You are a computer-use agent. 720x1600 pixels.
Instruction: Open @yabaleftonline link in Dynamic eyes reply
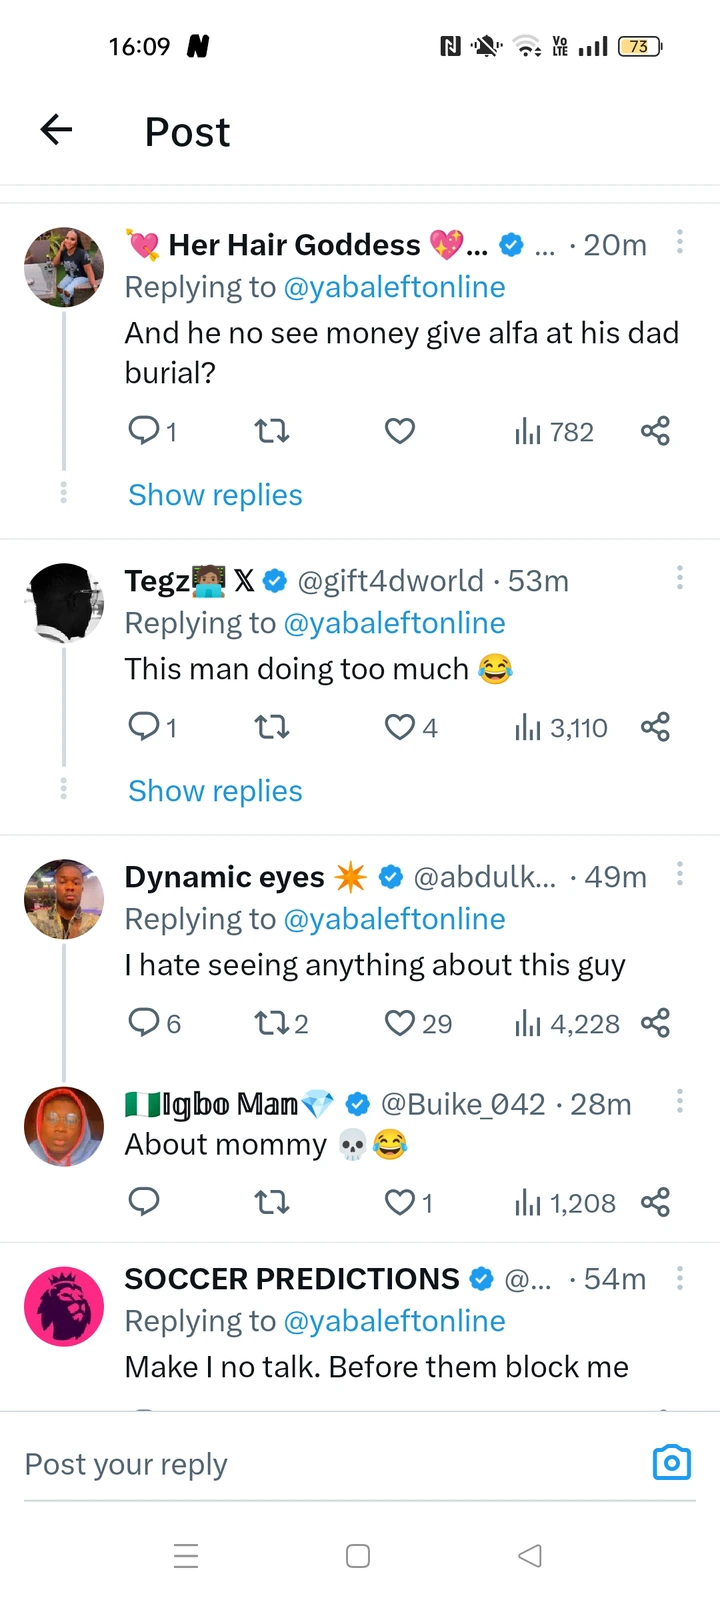[395, 919]
